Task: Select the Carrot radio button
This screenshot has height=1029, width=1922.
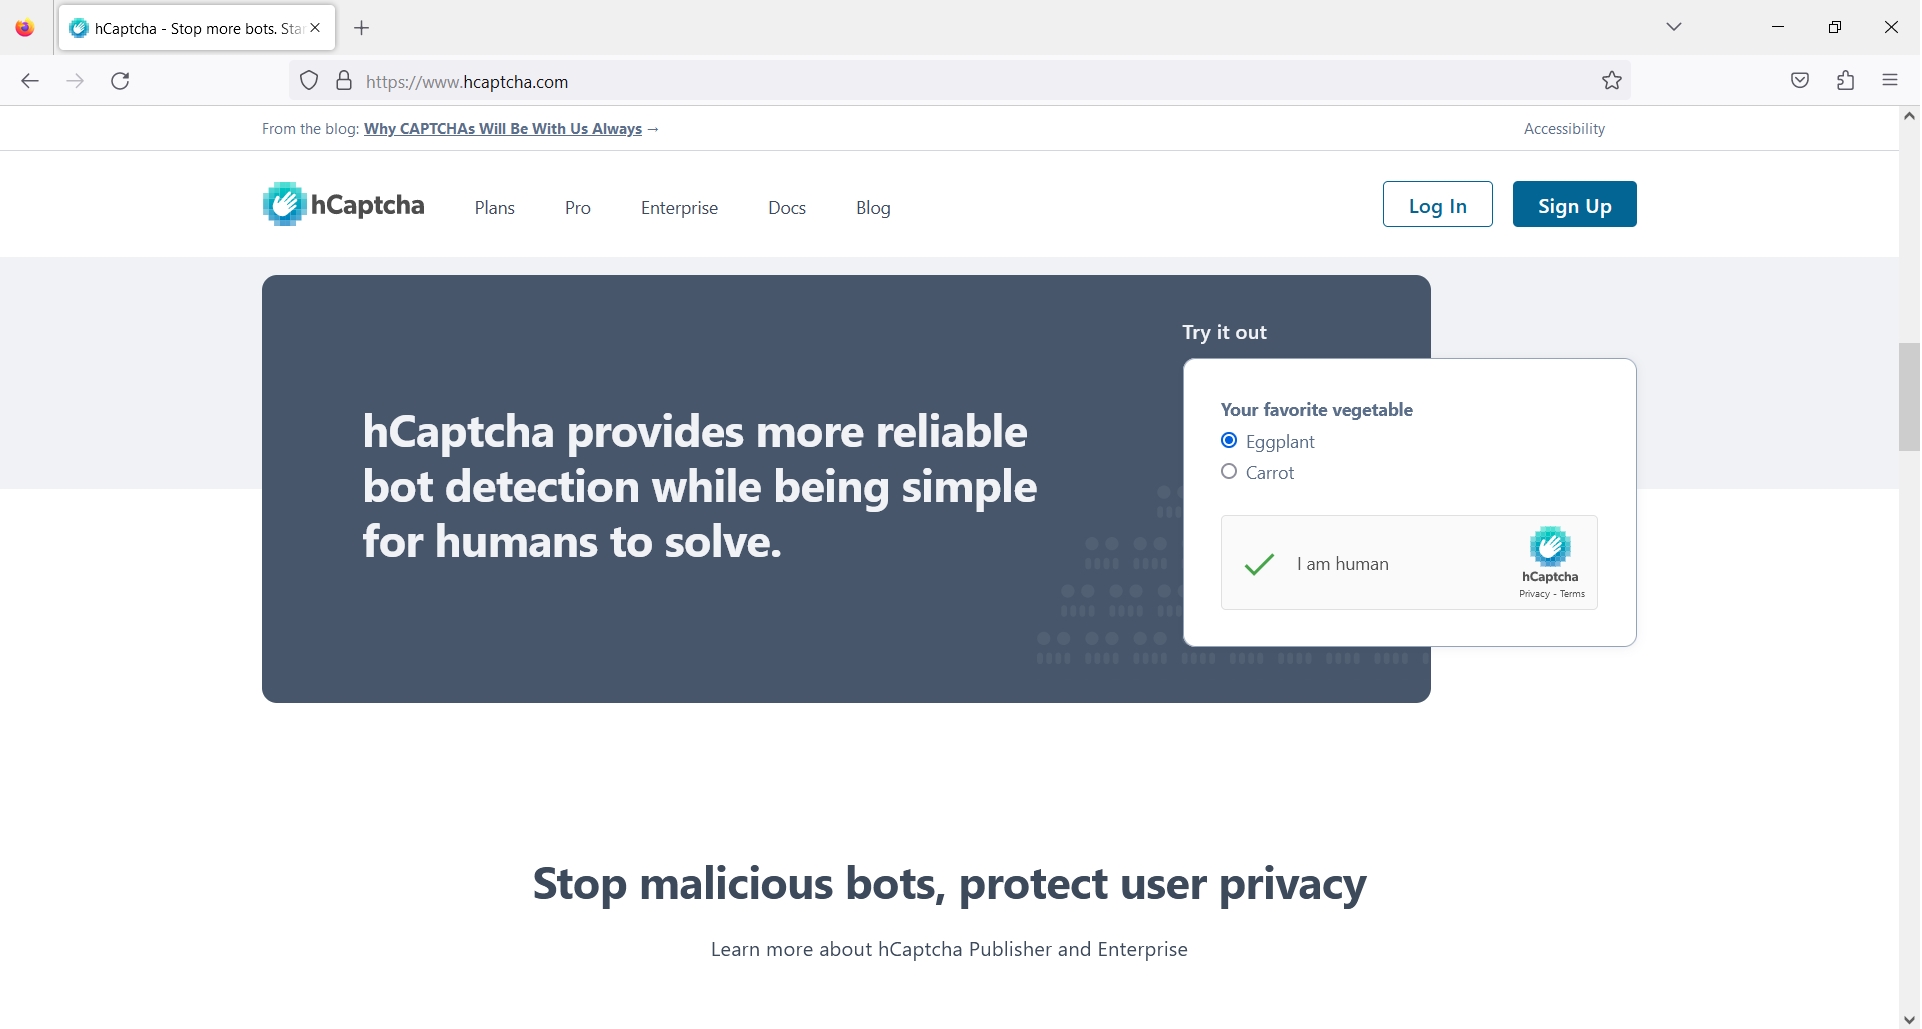Action: pos(1229,471)
